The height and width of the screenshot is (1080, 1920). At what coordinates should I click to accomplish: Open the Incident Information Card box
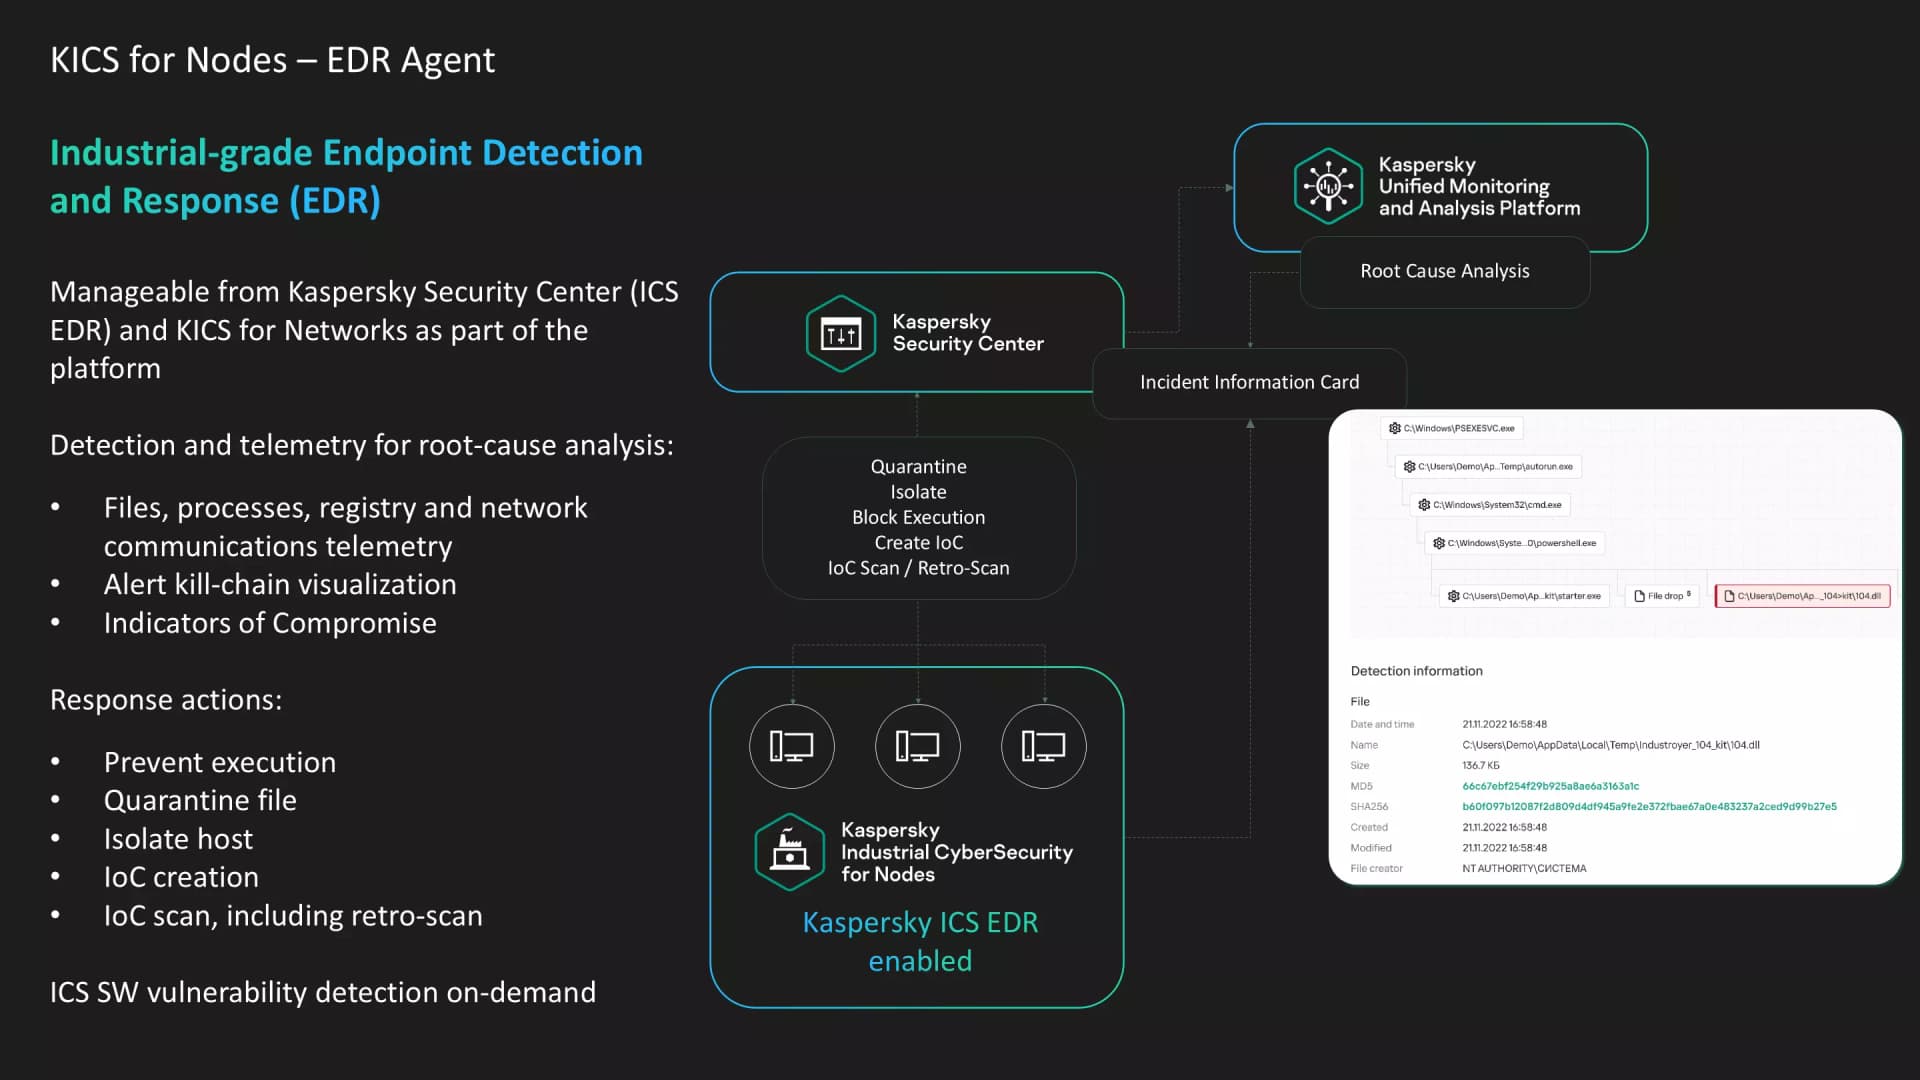click(x=1250, y=383)
